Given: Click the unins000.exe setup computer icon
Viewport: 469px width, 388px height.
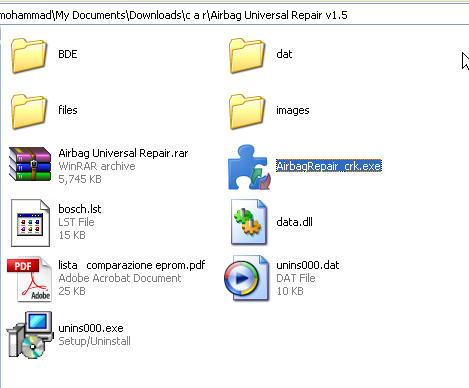Looking at the screenshot, I should [30, 335].
